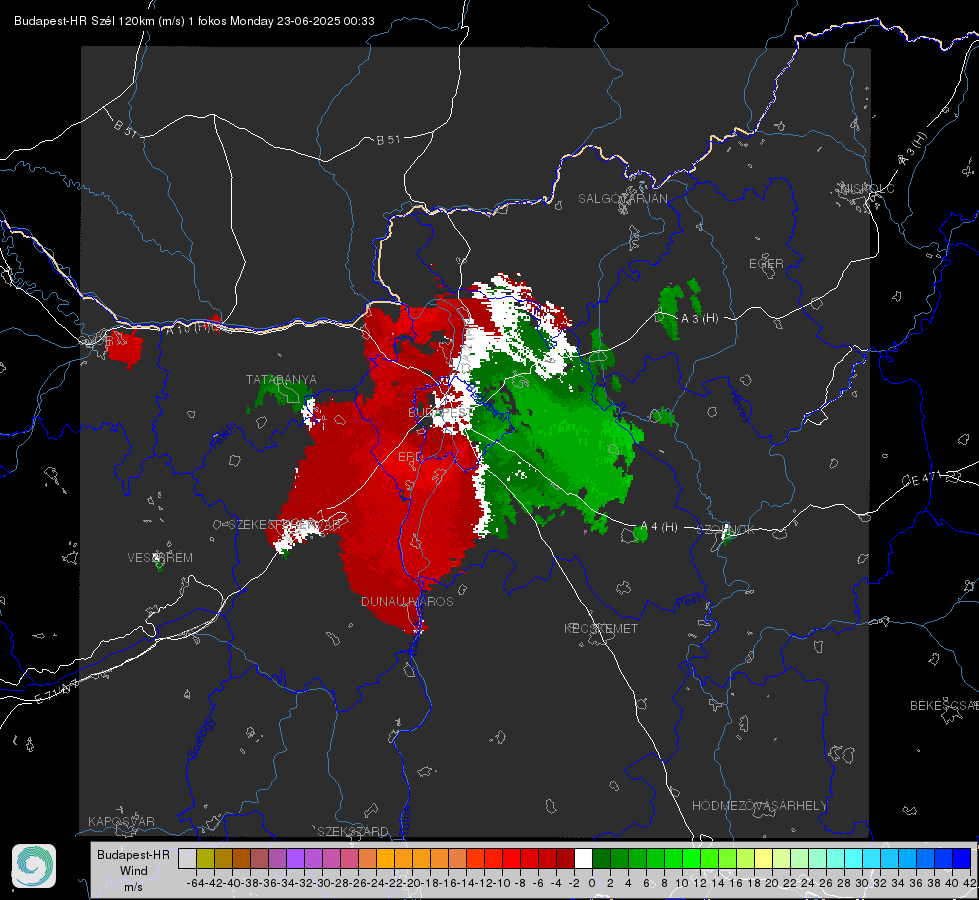979x900 pixels.
Task: Select the white swatch between -2 and 0
Action: (x=583, y=858)
